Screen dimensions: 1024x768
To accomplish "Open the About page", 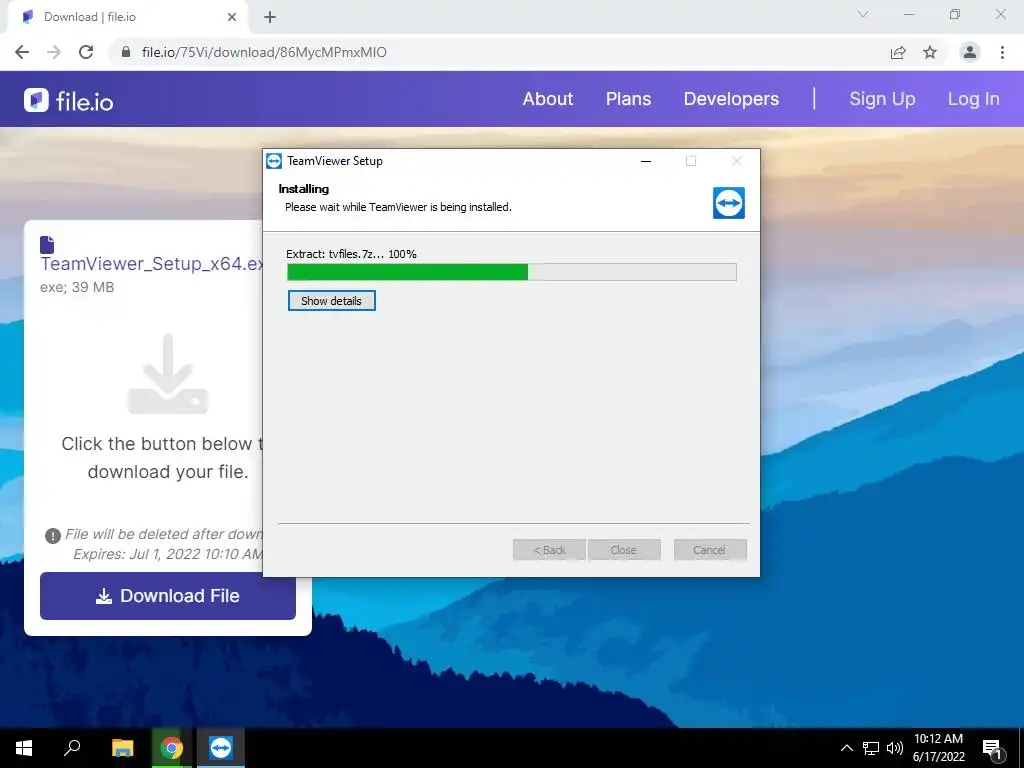I will (x=547, y=99).
